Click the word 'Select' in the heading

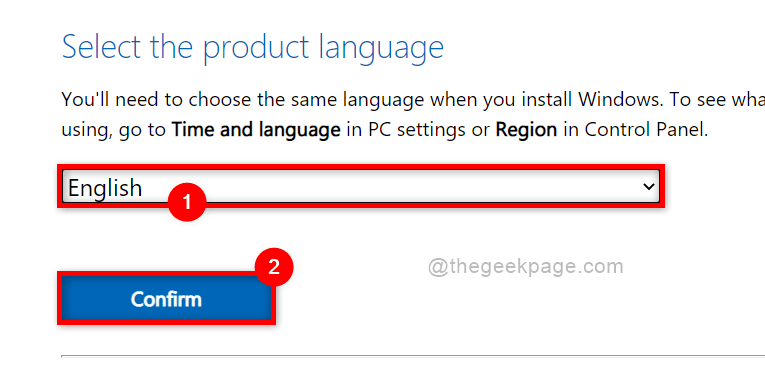pos(102,47)
